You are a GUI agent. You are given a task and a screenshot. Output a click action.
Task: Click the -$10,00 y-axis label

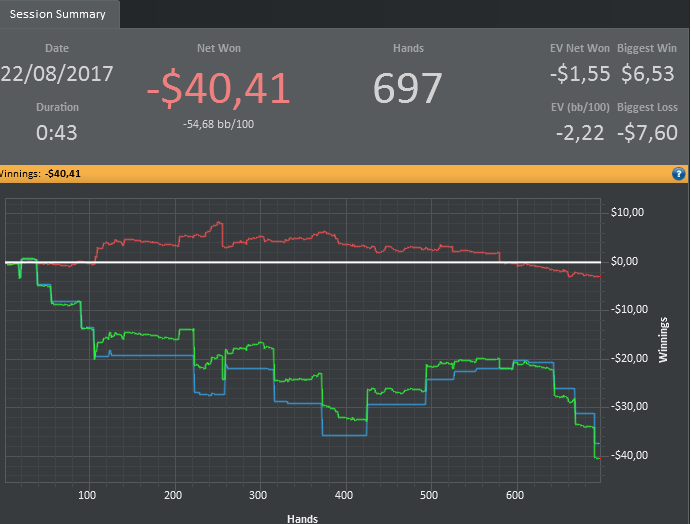(629, 309)
